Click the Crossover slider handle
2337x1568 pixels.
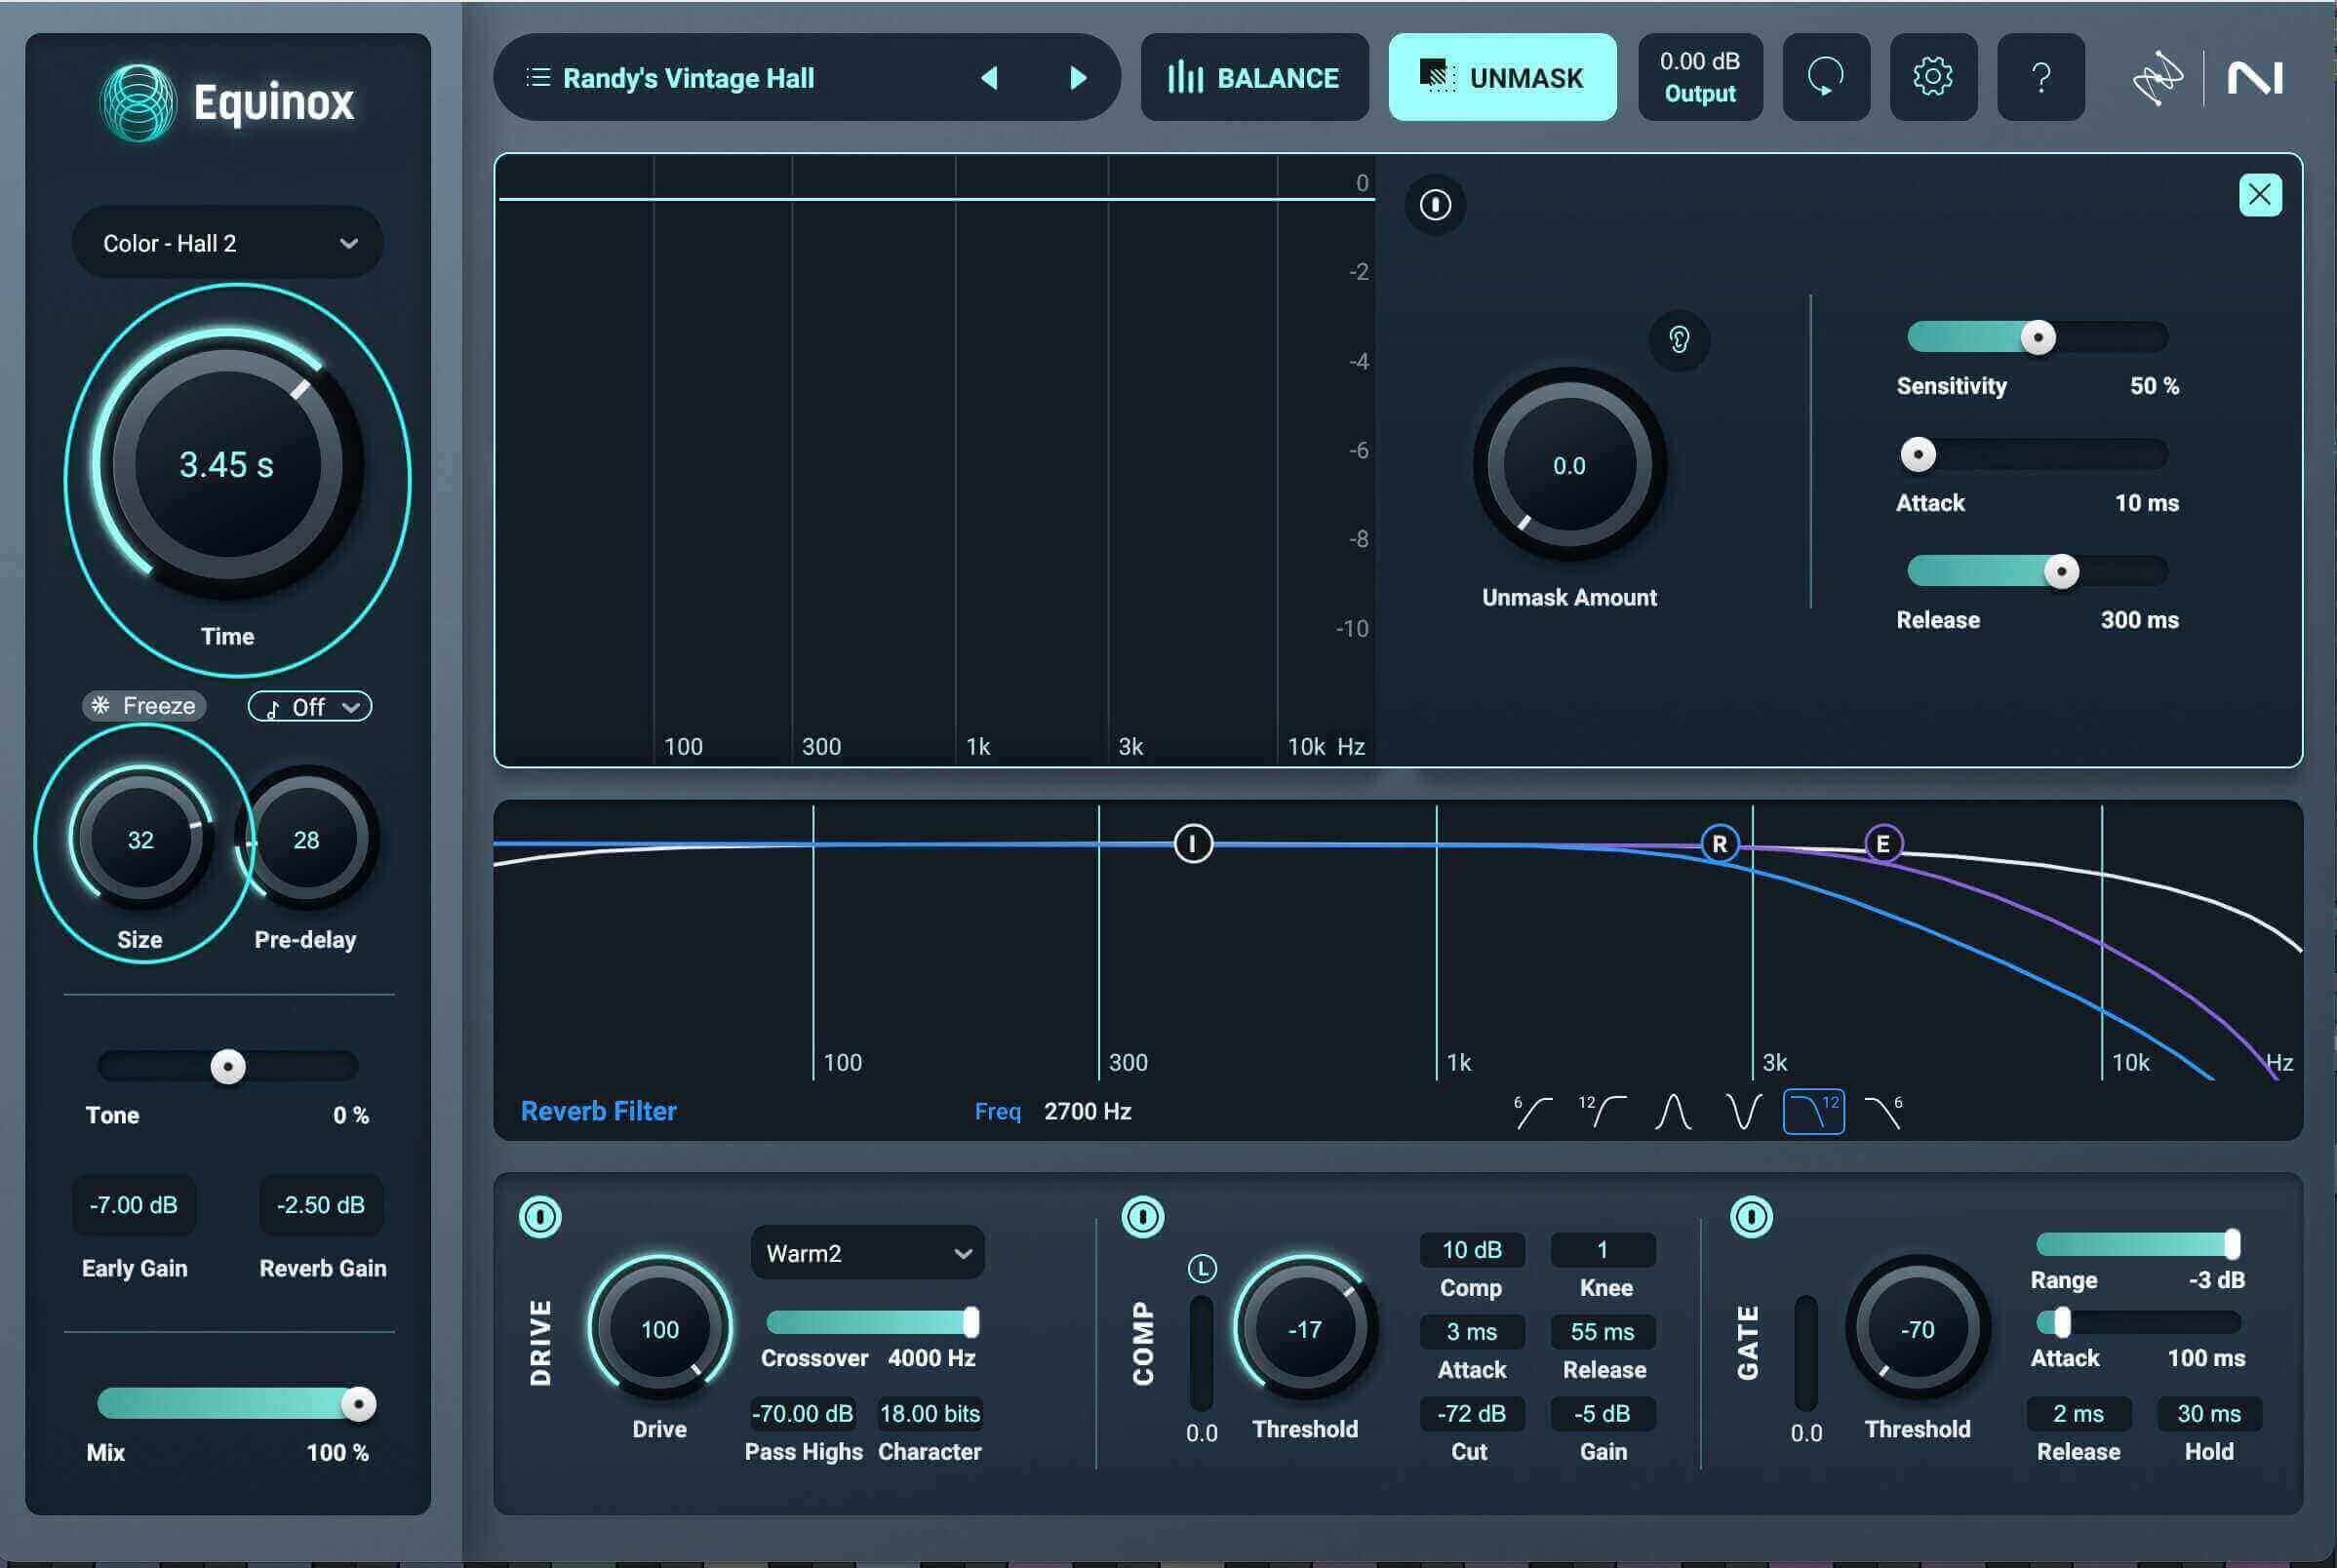pos(971,1322)
